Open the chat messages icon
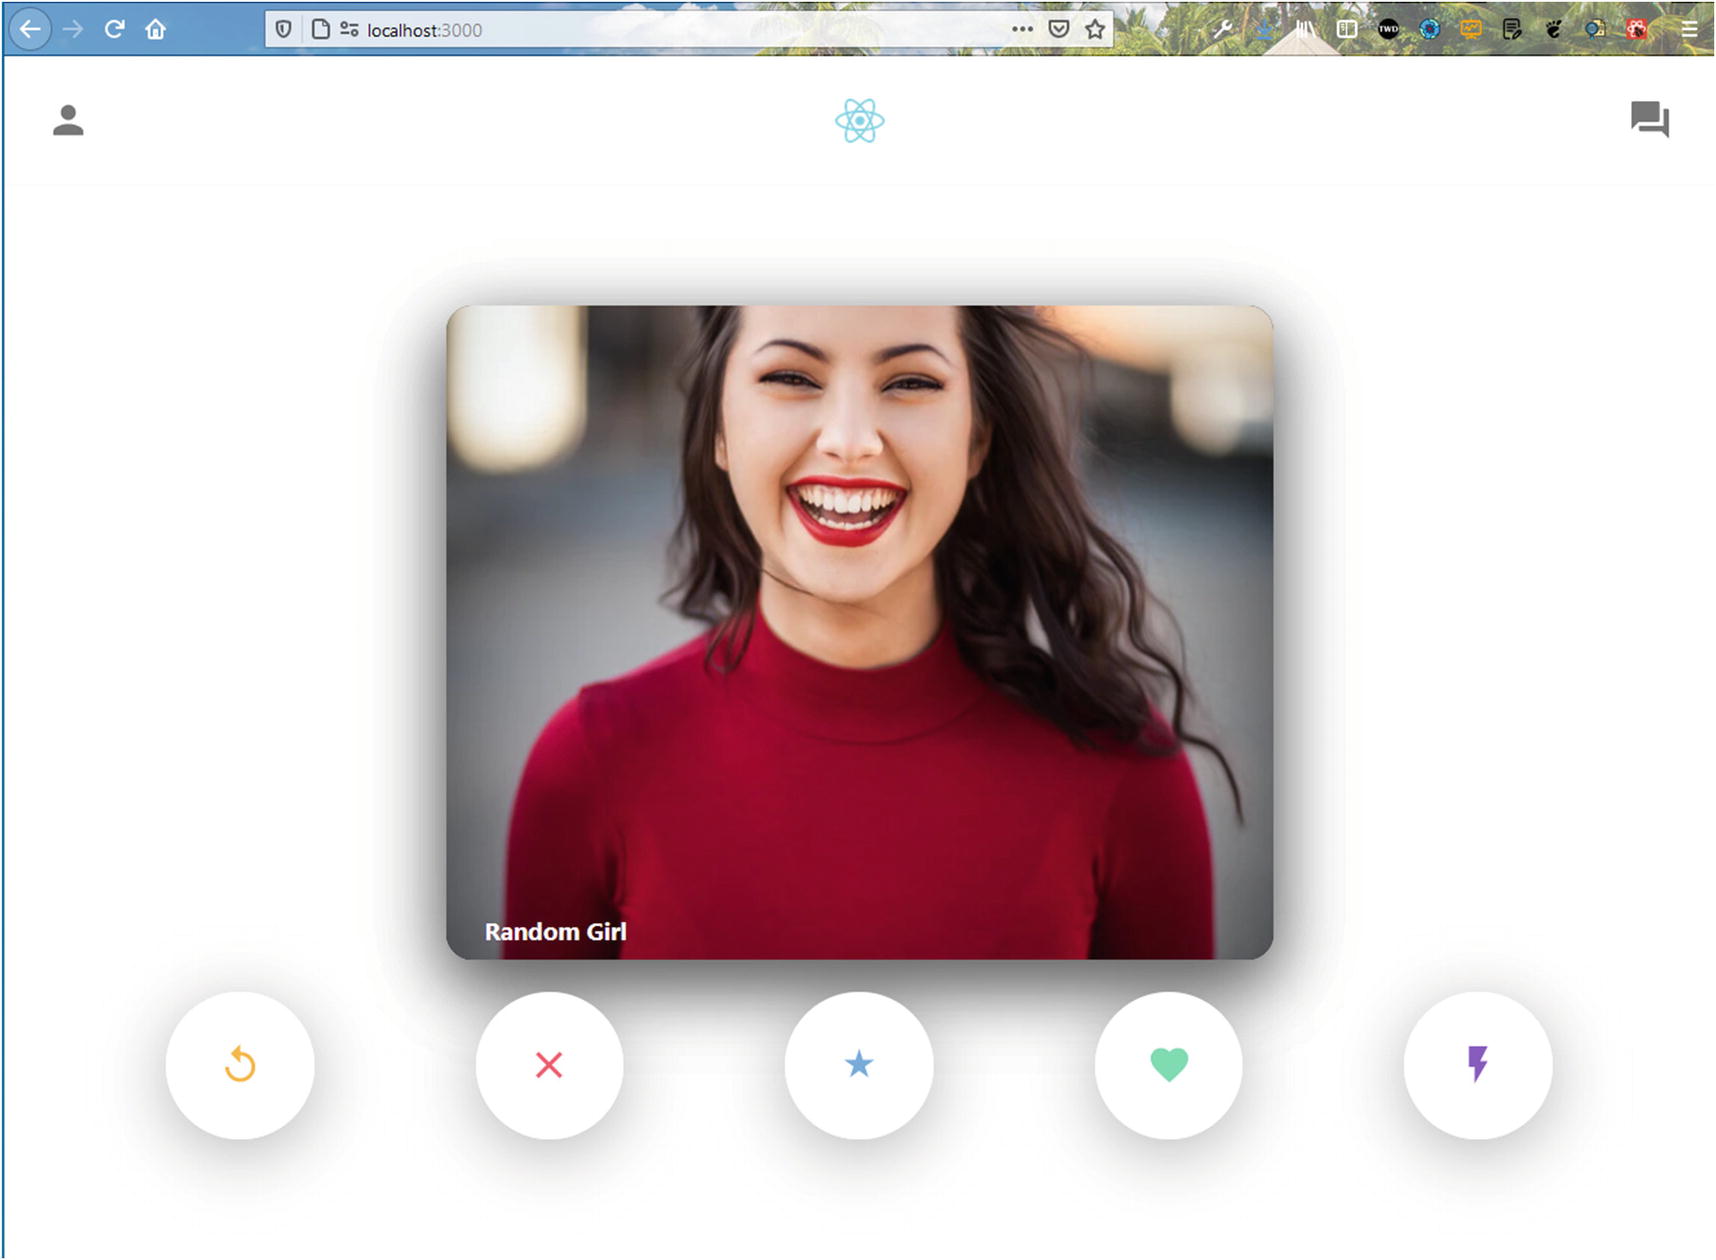The image size is (1716, 1260). [1649, 119]
